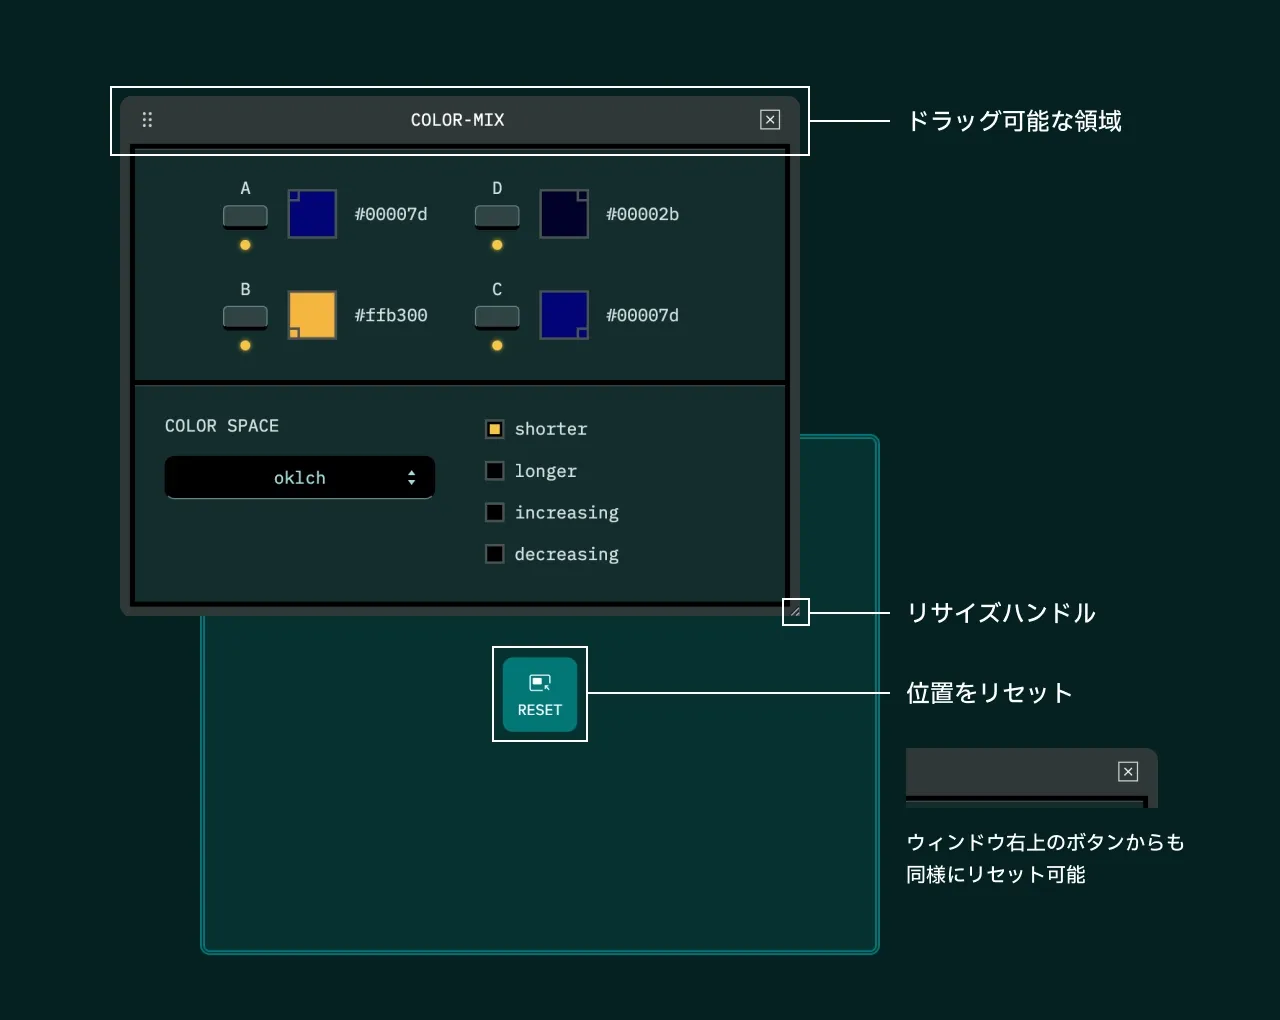Enable the "longer" checkbox

[494, 470]
